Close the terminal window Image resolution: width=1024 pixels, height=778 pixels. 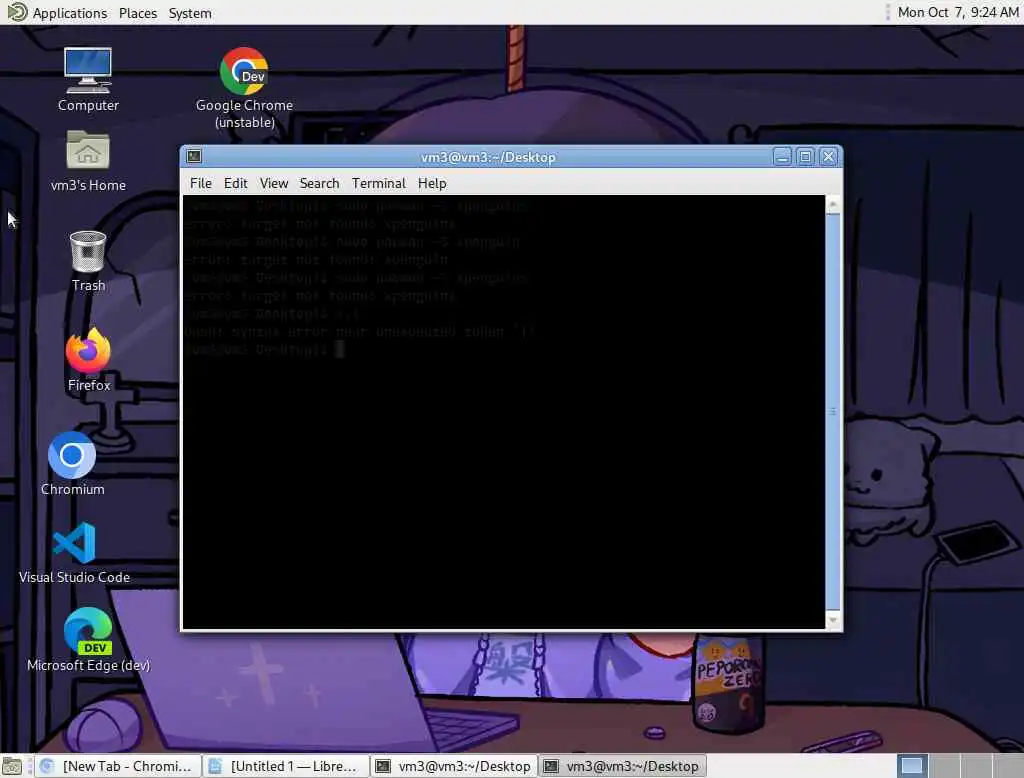(828, 157)
